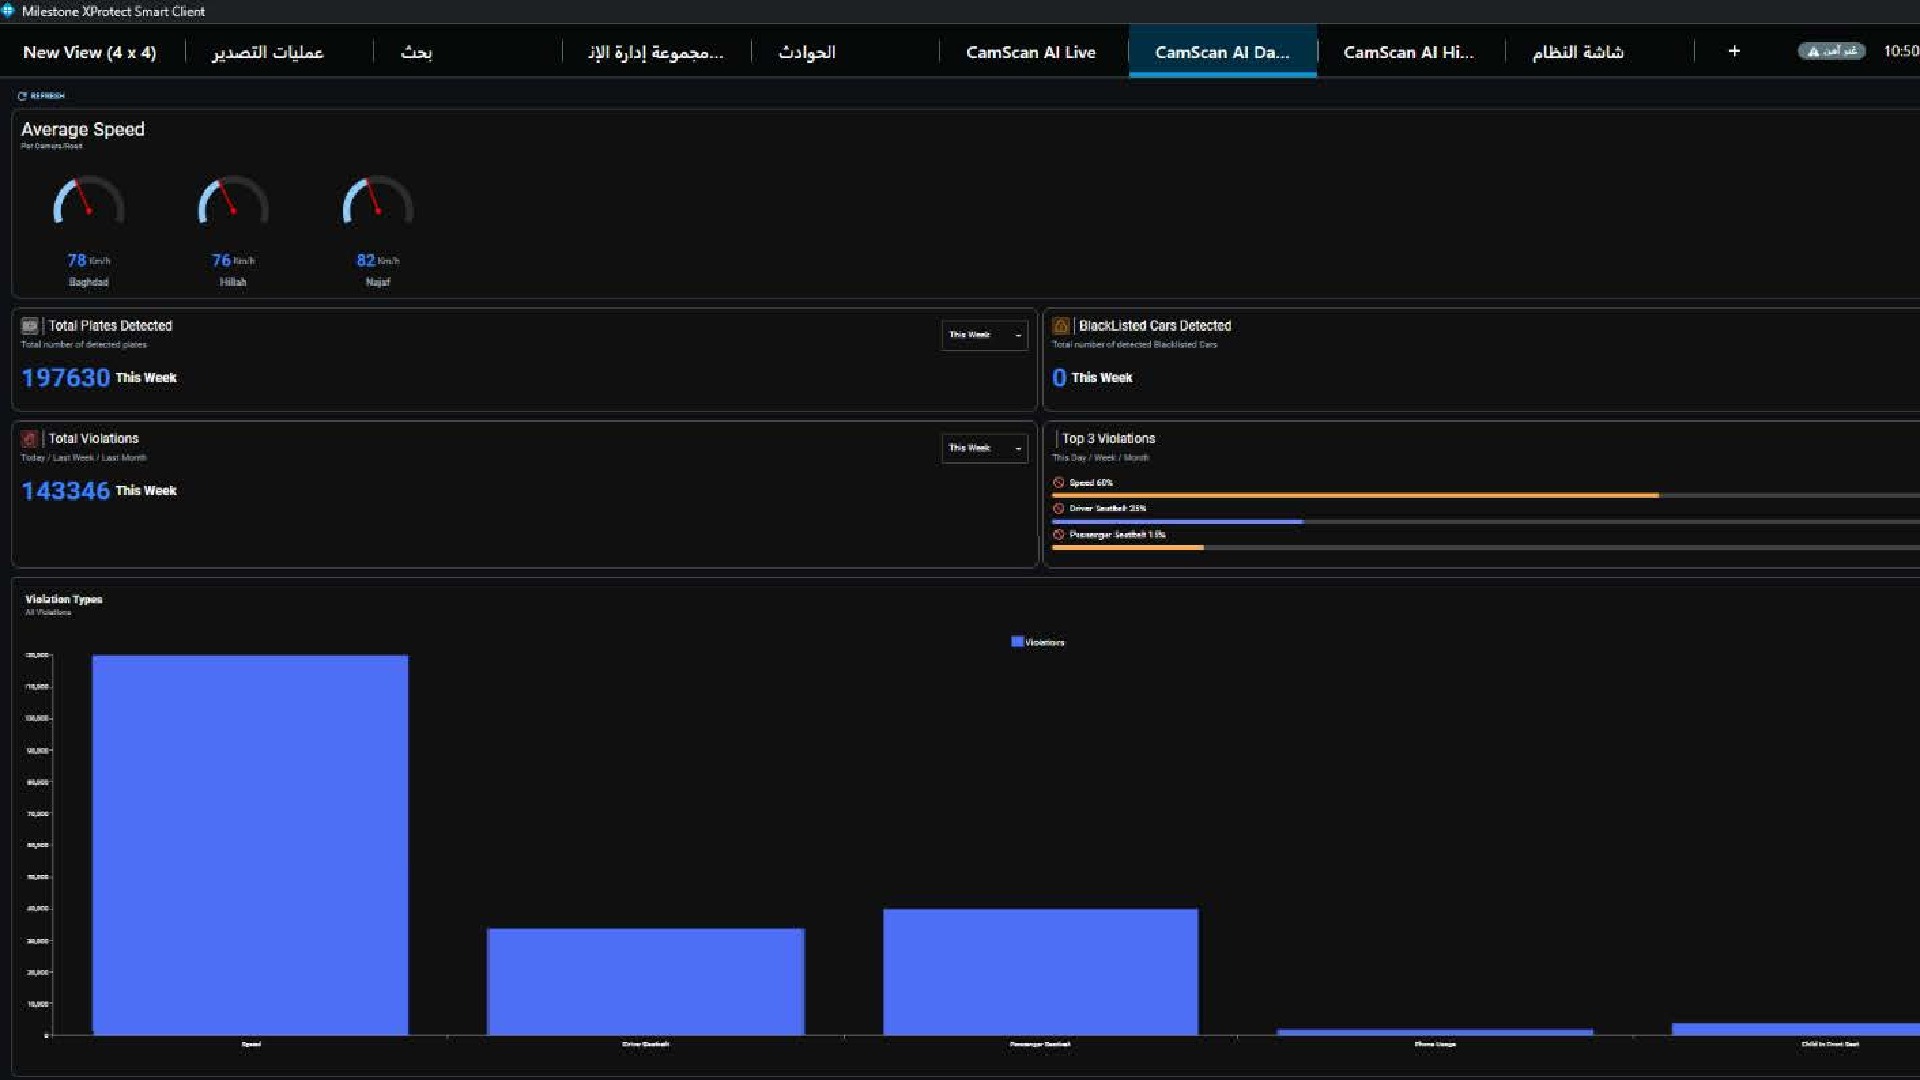Click the BlackListed Cars Detected orange icon
This screenshot has width=1920, height=1080.
coord(1061,326)
